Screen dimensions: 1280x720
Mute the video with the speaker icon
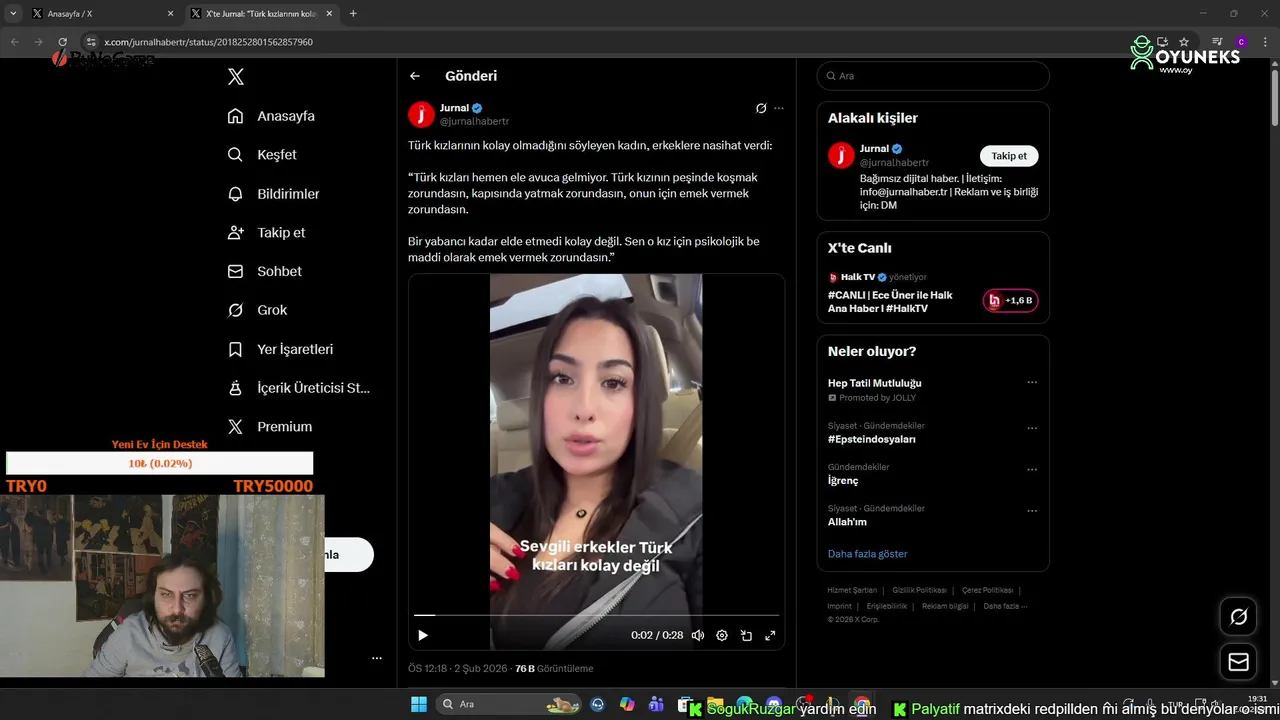point(698,635)
